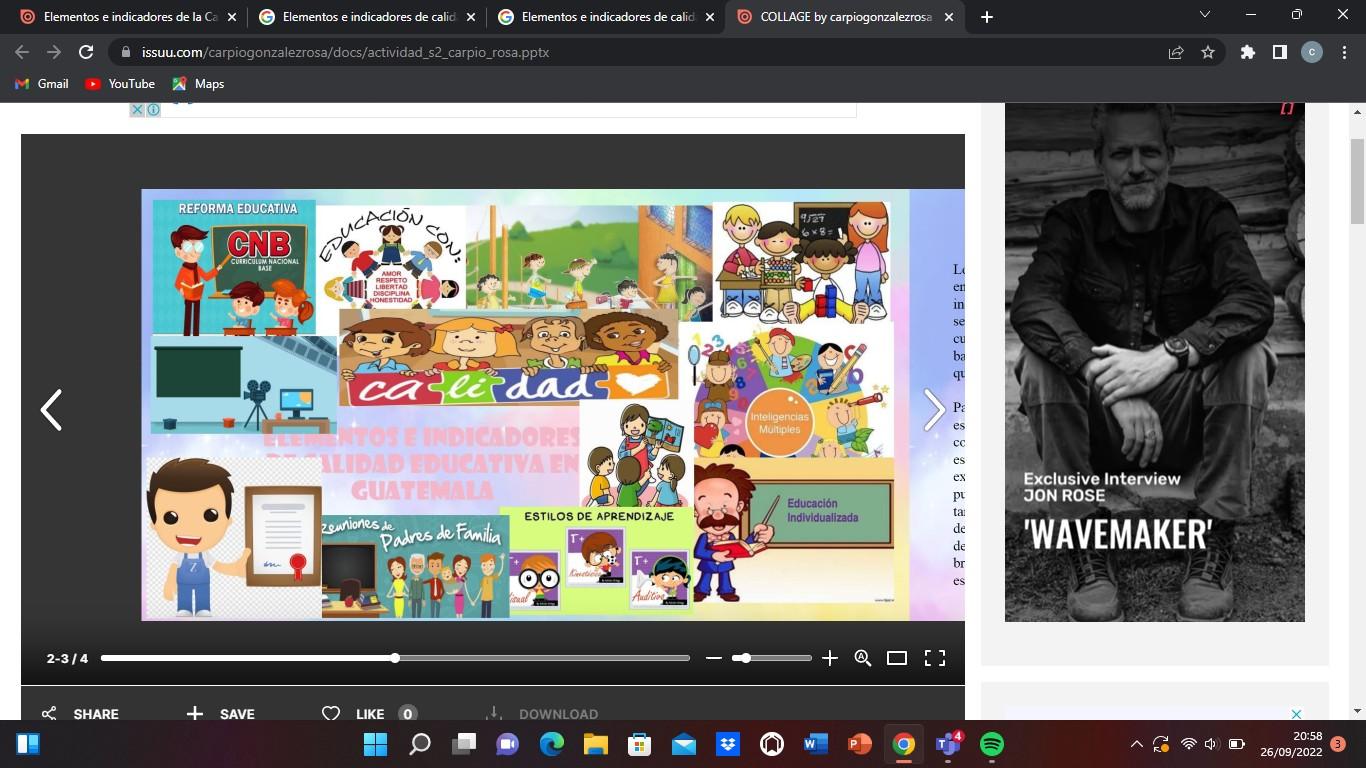
Task: Open Chrome profile avatar
Action: (1311, 53)
